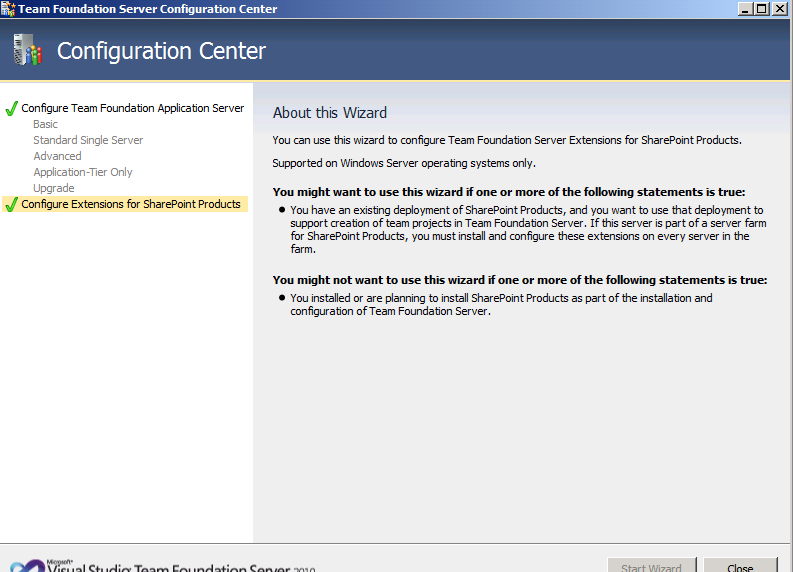Click the Visual Studio Team Foundation Server logo

162,566
